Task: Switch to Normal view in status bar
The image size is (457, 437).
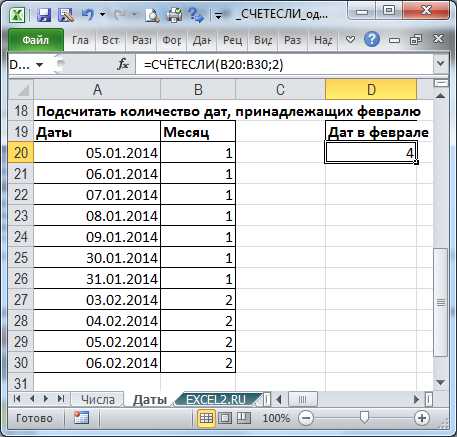Action: (x=206, y=418)
